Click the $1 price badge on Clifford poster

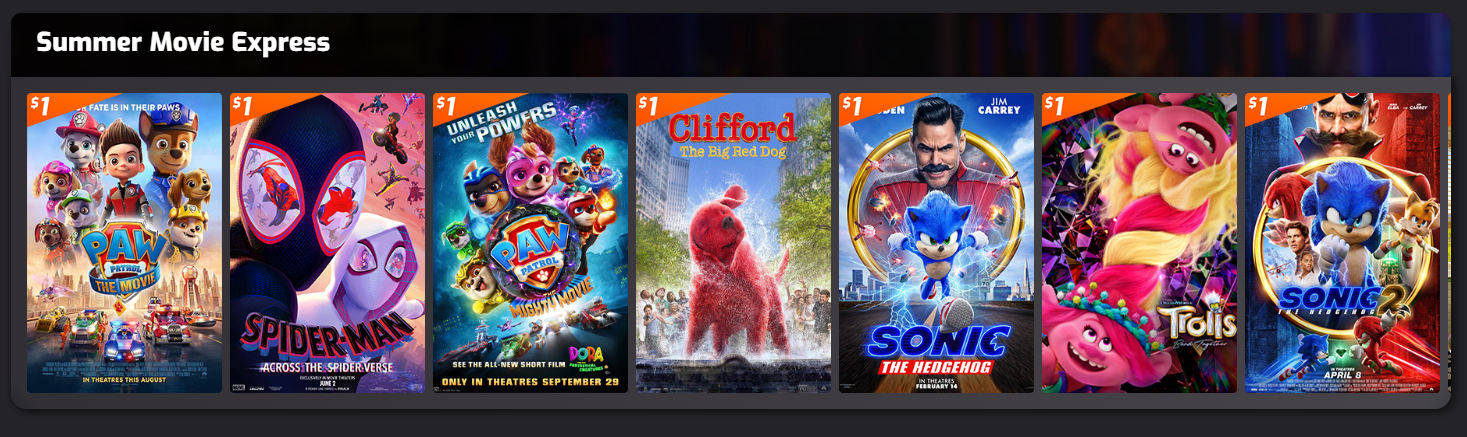(x=649, y=104)
